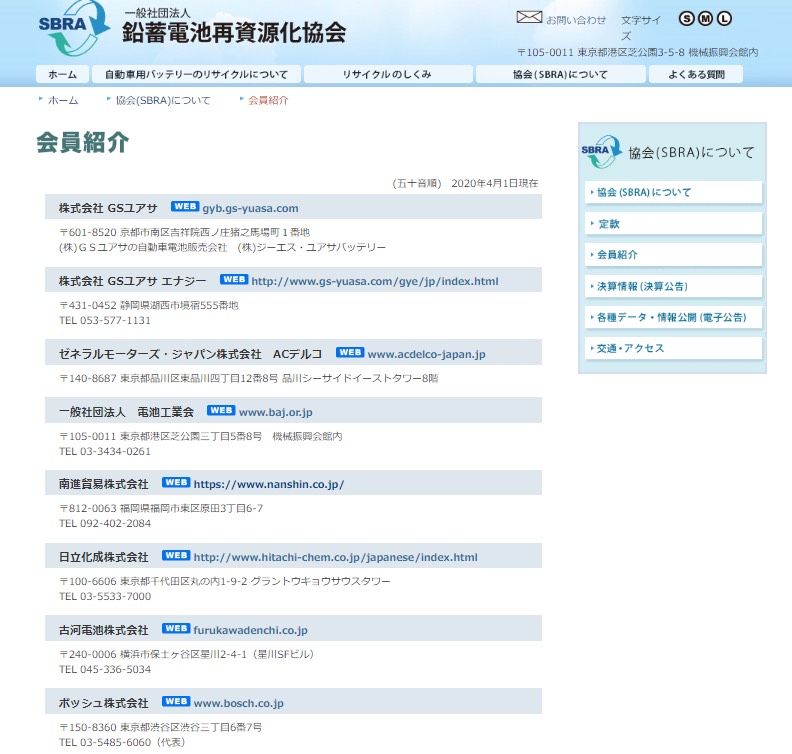Click 鉛蓄電池再資源化協会 site title
Viewport: 792px width, 754px height.
pos(234,32)
